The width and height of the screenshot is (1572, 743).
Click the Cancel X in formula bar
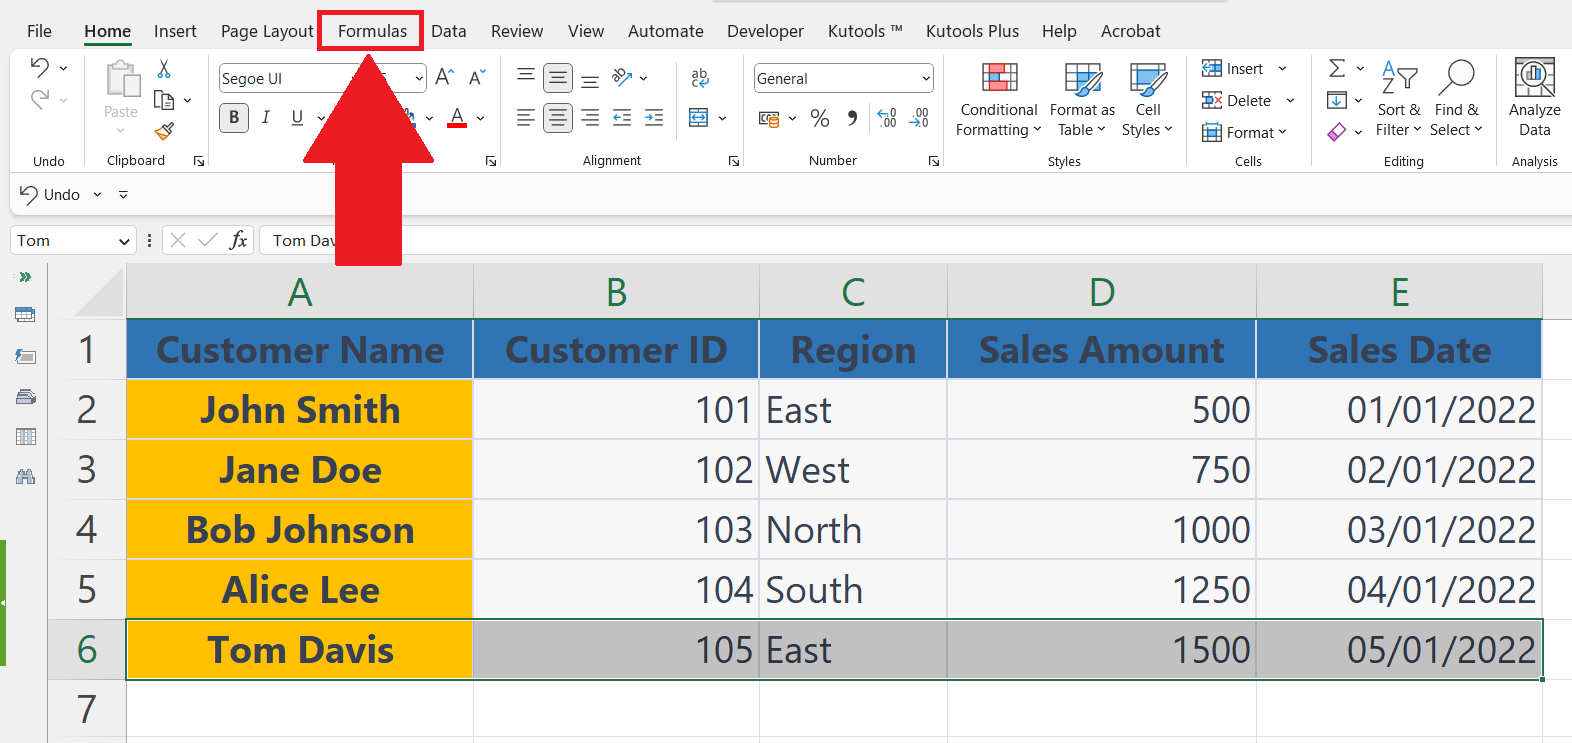(178, 240)
